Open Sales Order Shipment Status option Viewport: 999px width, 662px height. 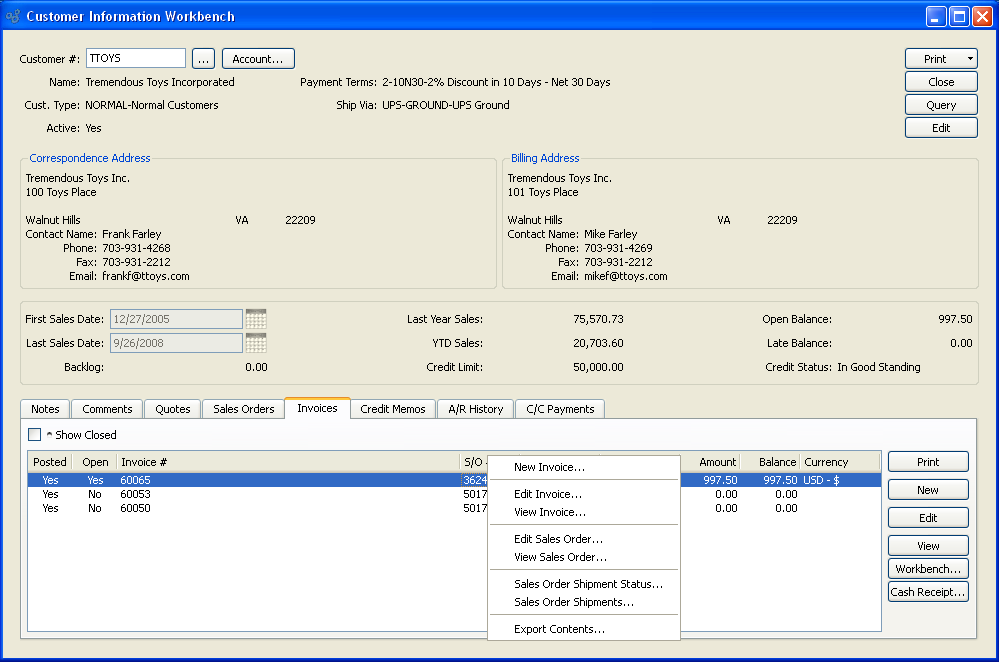pyautogui.click(x=588, y=584)
